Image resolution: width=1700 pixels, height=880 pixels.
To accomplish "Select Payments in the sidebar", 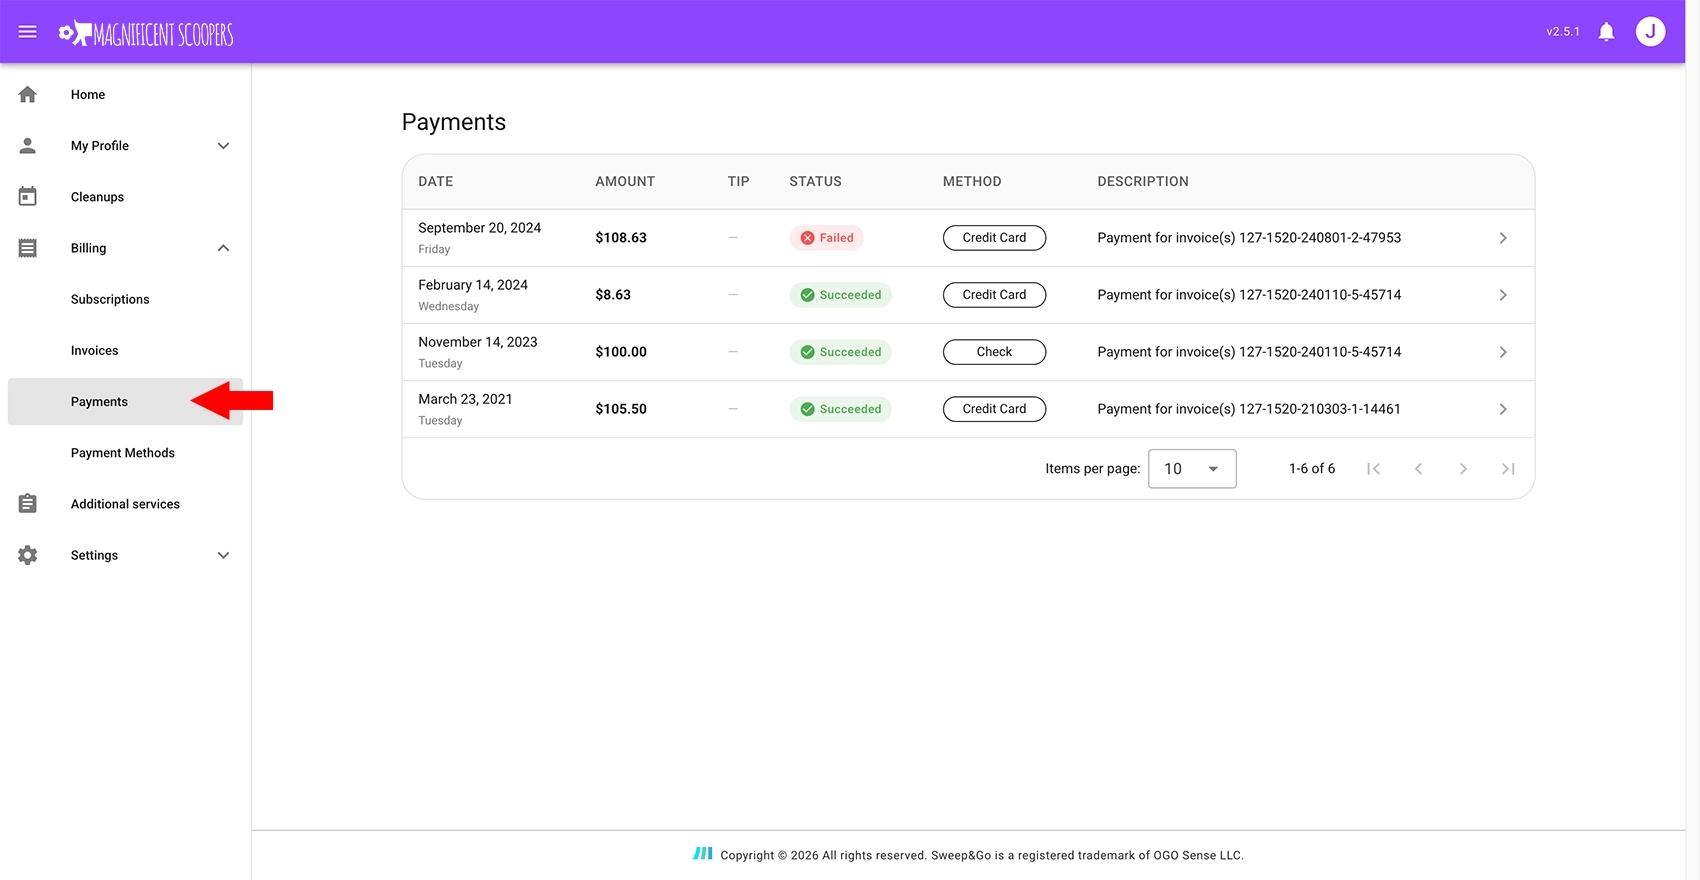I will point(125,402).
